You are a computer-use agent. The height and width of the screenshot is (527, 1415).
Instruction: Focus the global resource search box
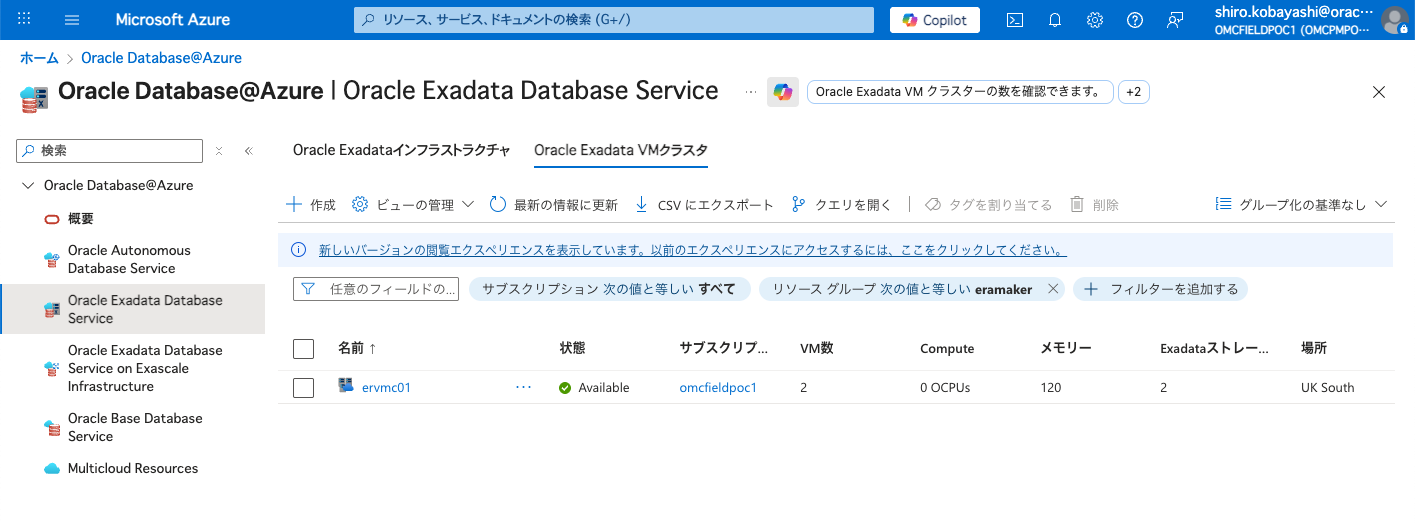pos(612,20)
